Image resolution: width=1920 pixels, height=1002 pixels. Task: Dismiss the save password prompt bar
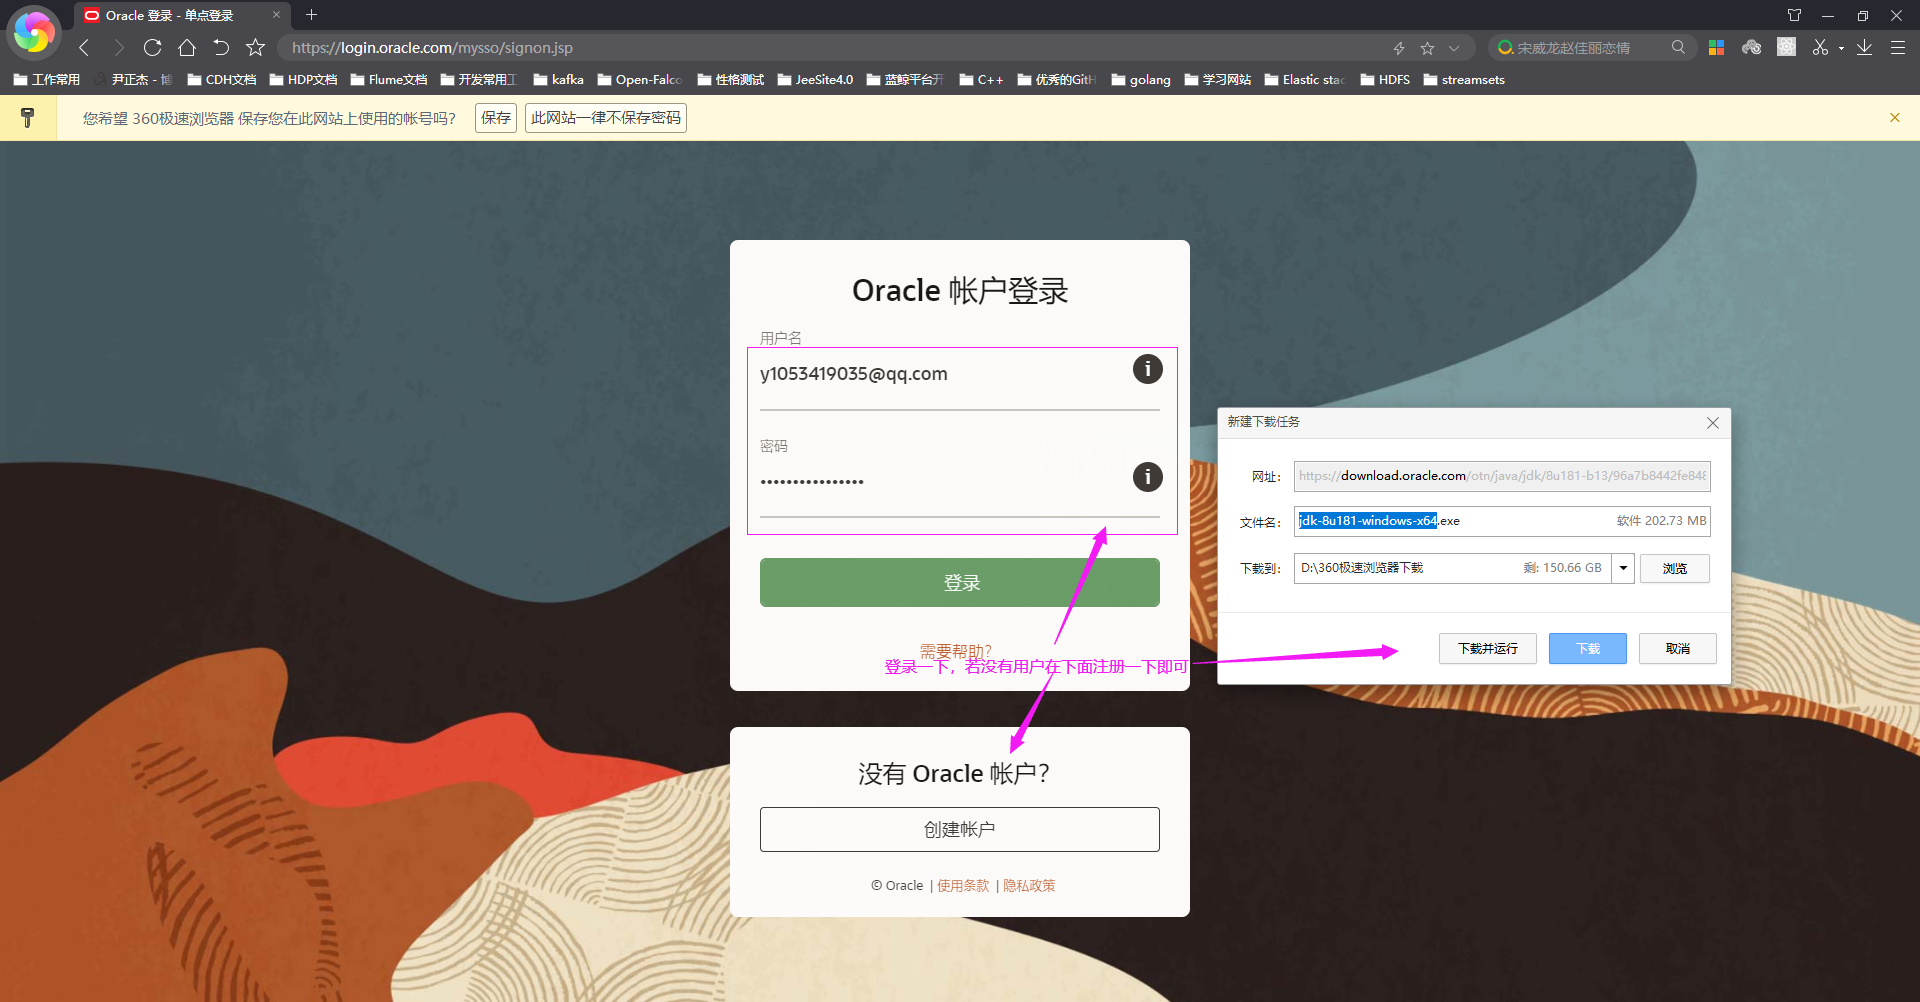1895,118
